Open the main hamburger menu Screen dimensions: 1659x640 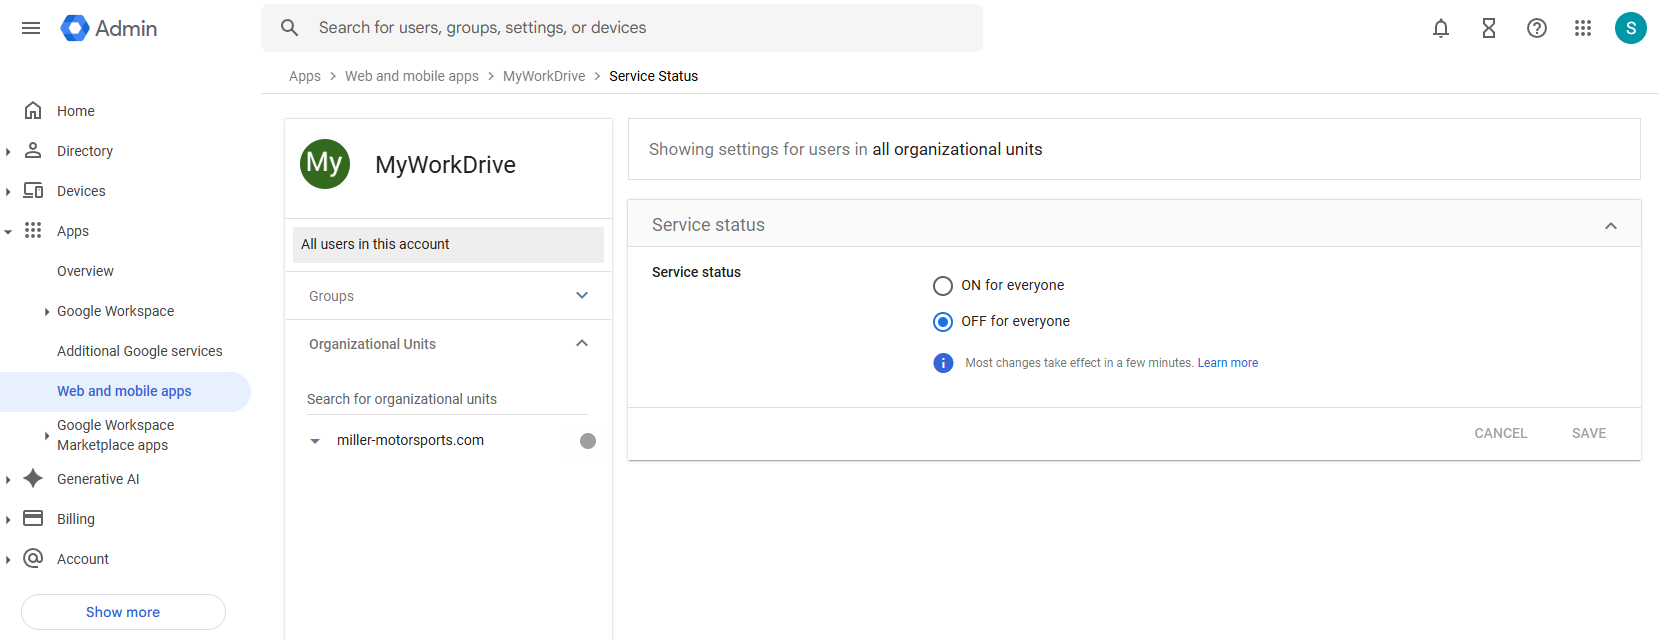(x=31, y=28)
